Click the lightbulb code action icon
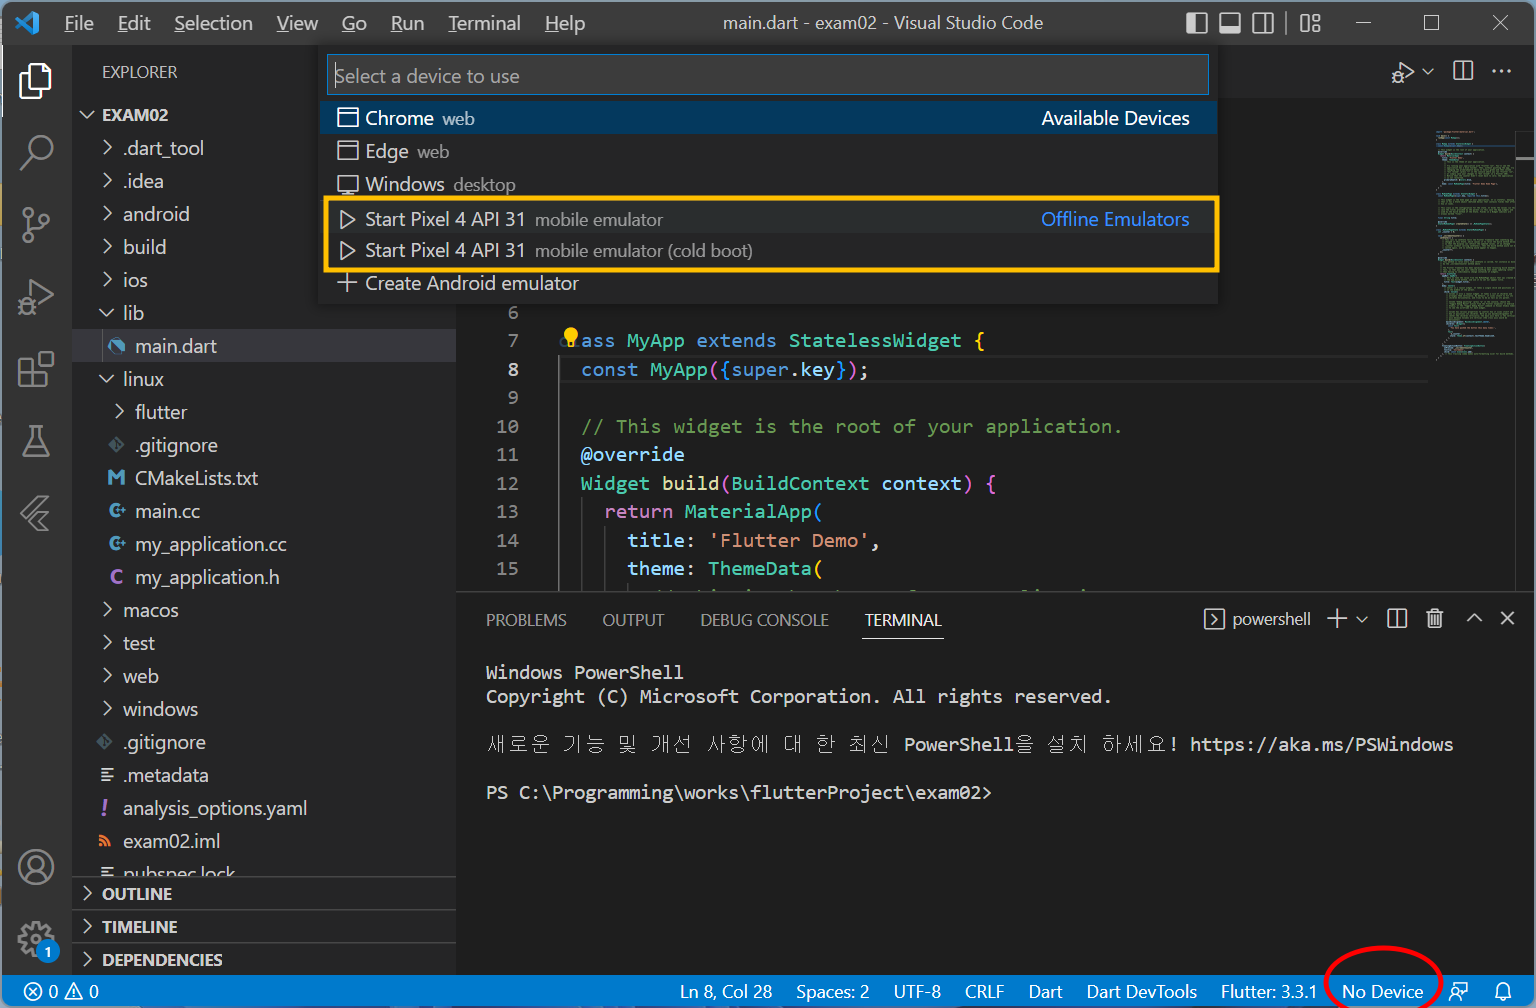Image resolution: width=1536 pixels, height=1008 pixels. coord(570,338)
